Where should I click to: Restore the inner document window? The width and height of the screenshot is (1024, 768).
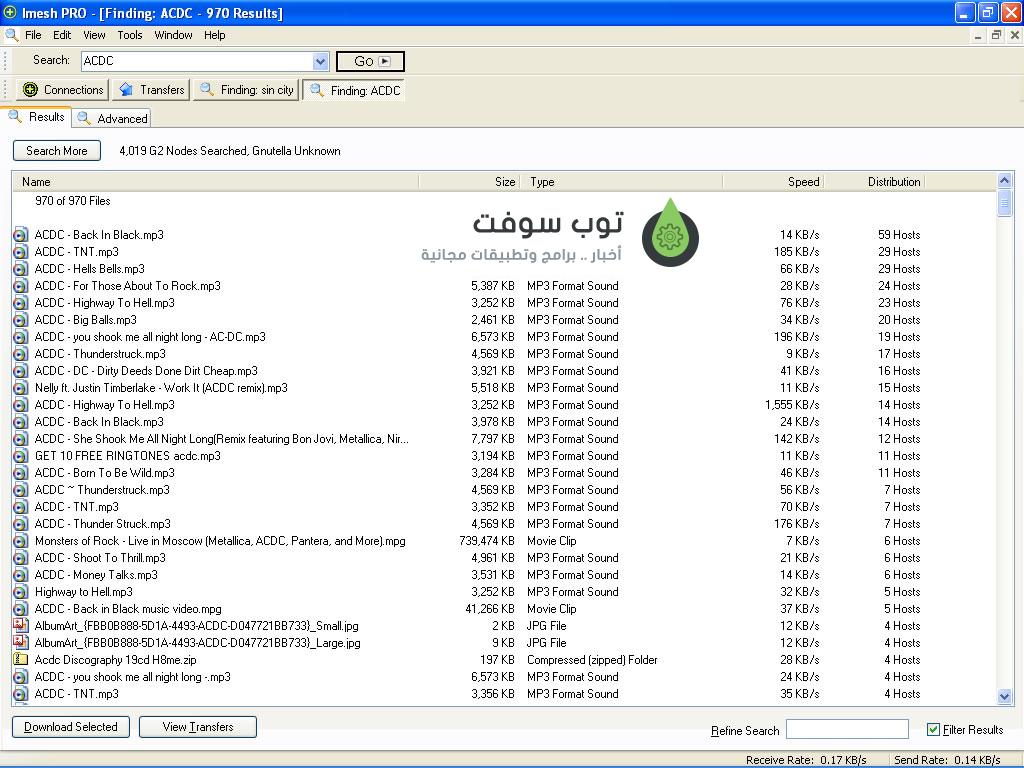pyautogui.click(x=996, y=35)
